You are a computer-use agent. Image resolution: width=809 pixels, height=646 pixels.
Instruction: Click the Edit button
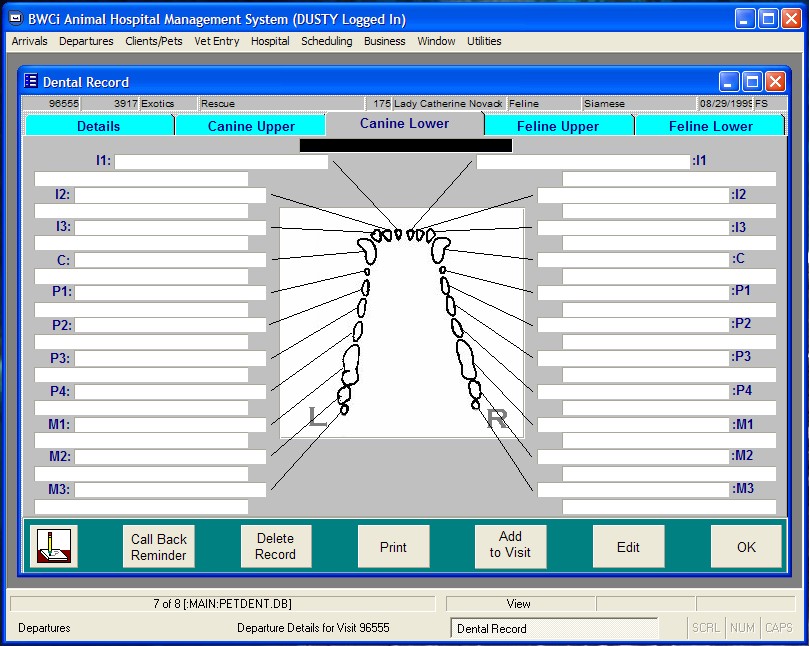click(628, 546)
